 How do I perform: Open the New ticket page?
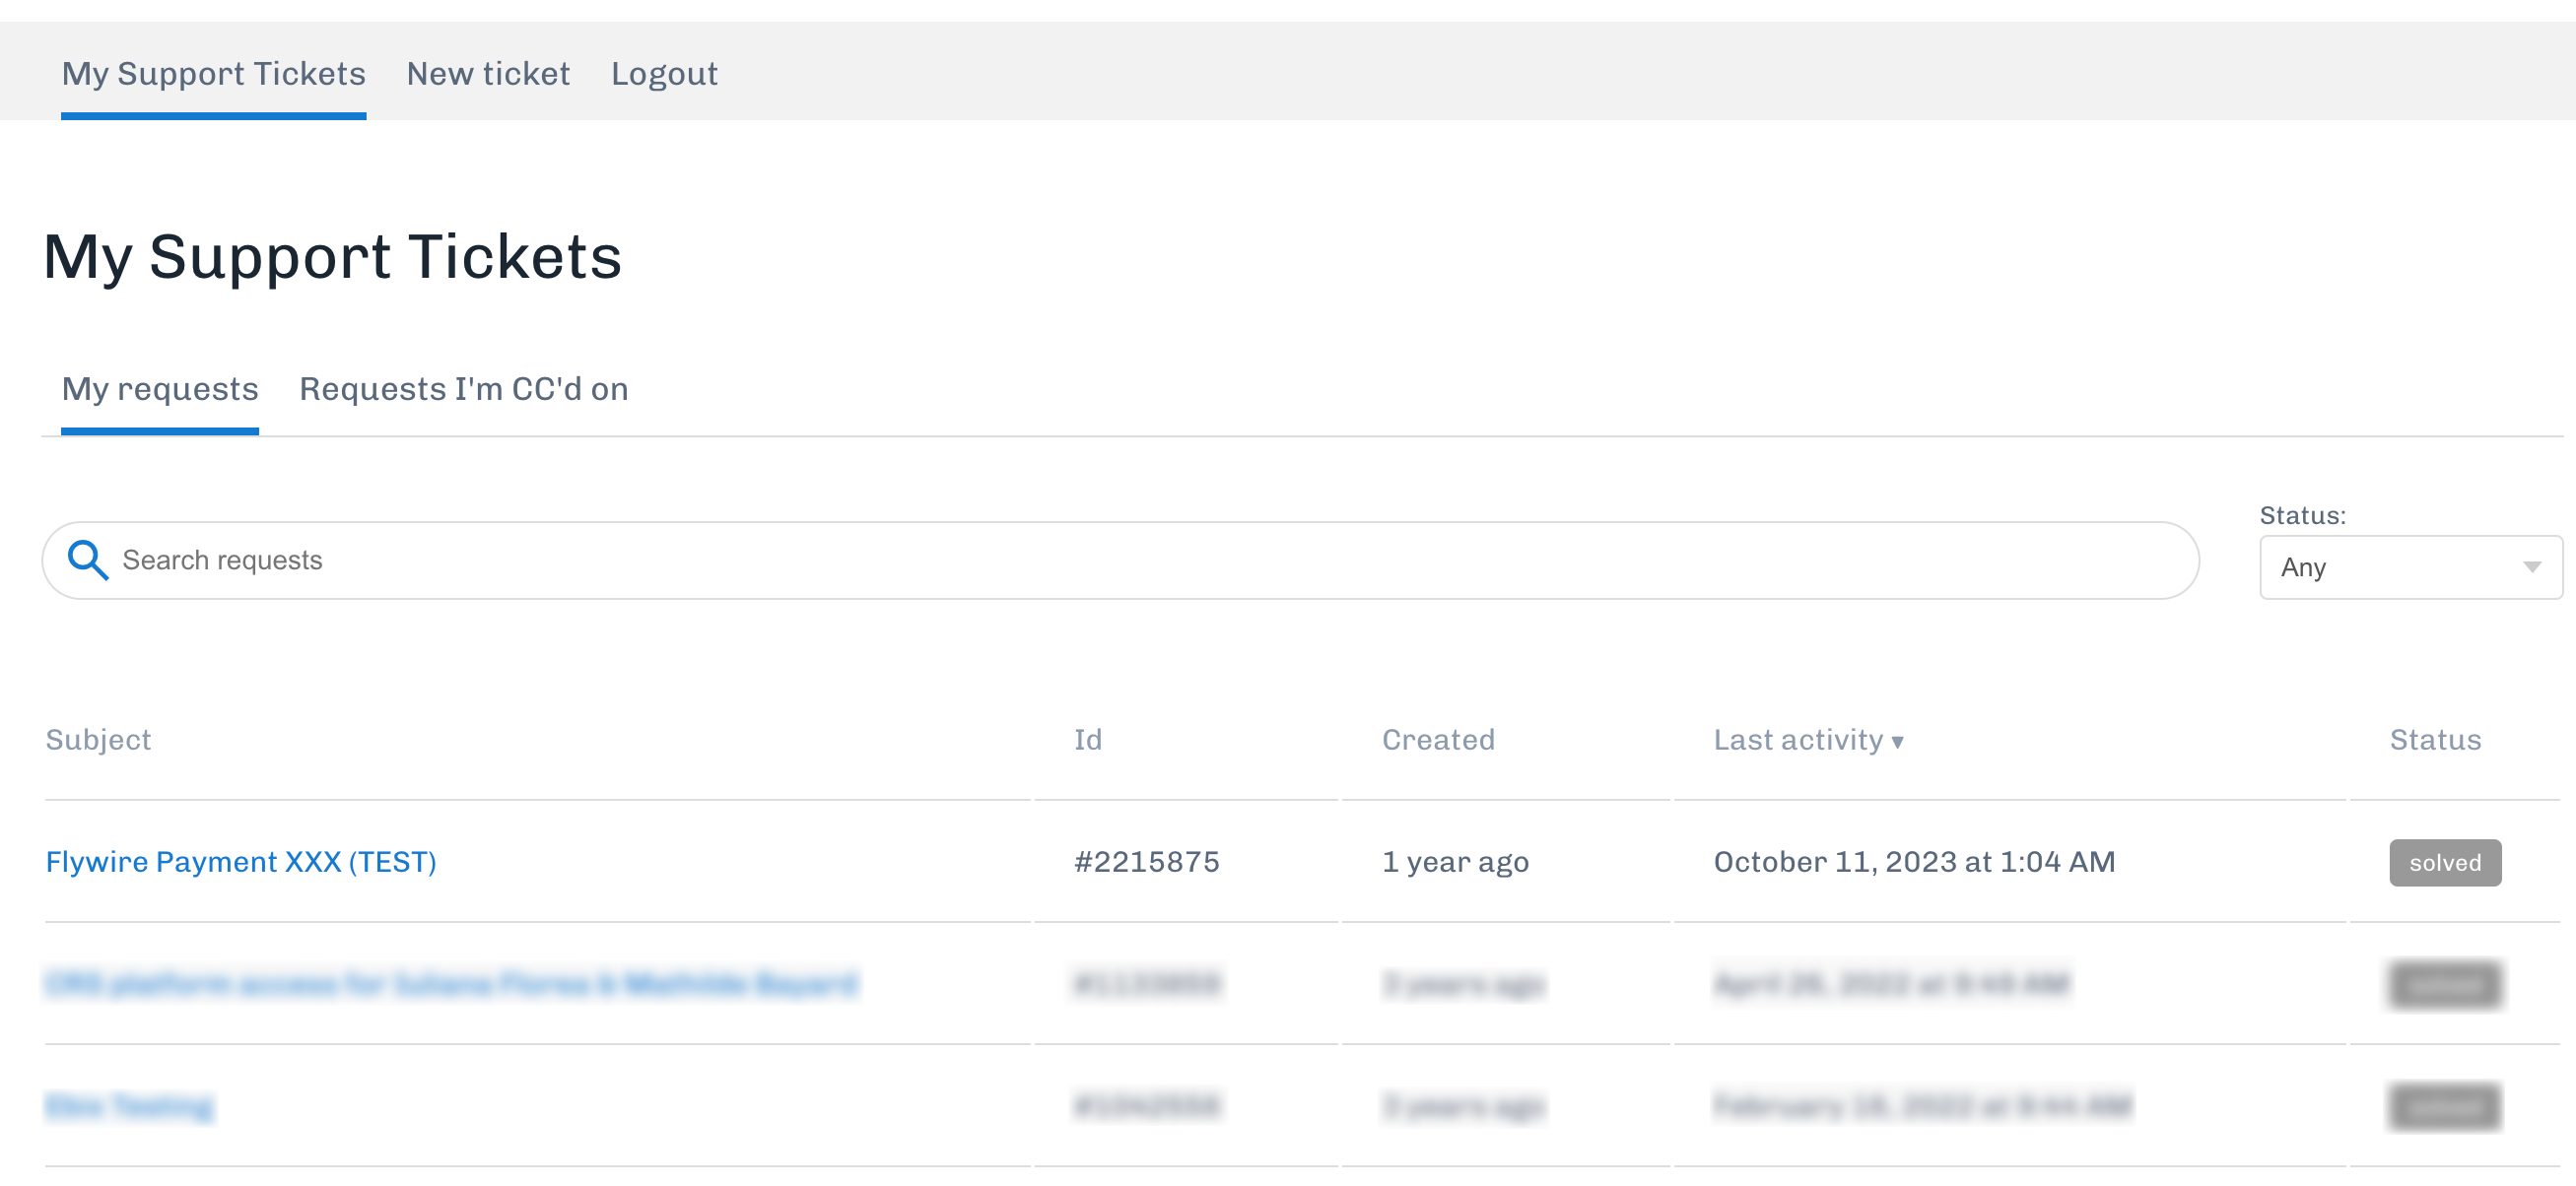coord(488,74)
